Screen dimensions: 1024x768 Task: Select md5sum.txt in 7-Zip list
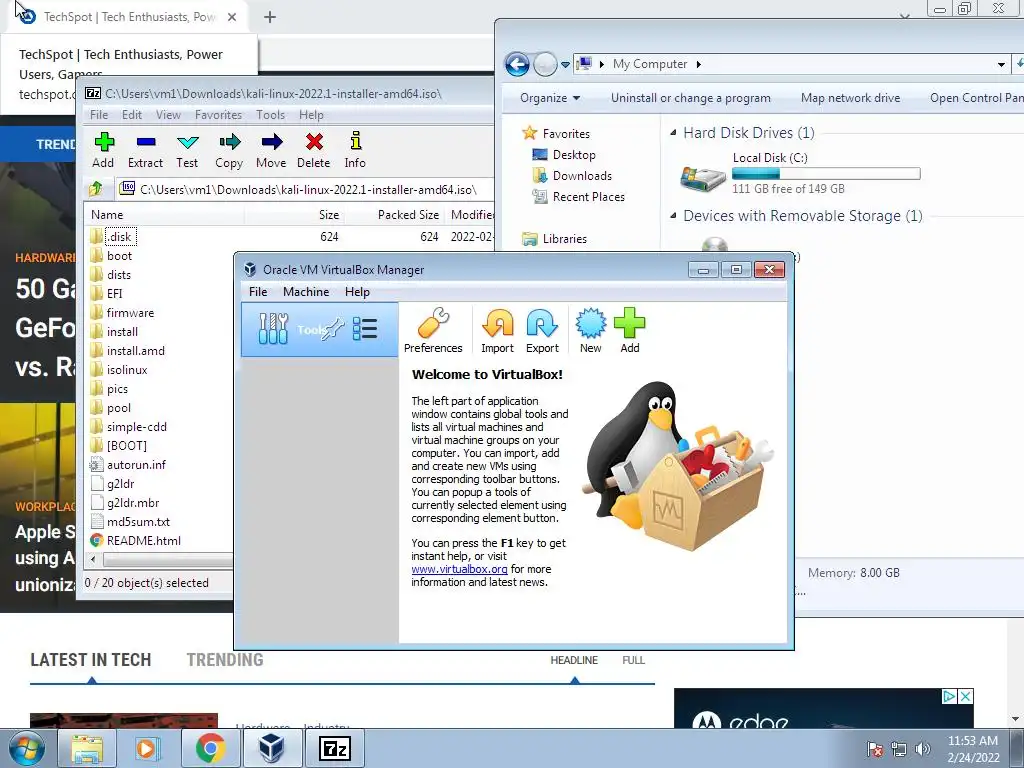(138, 522)
